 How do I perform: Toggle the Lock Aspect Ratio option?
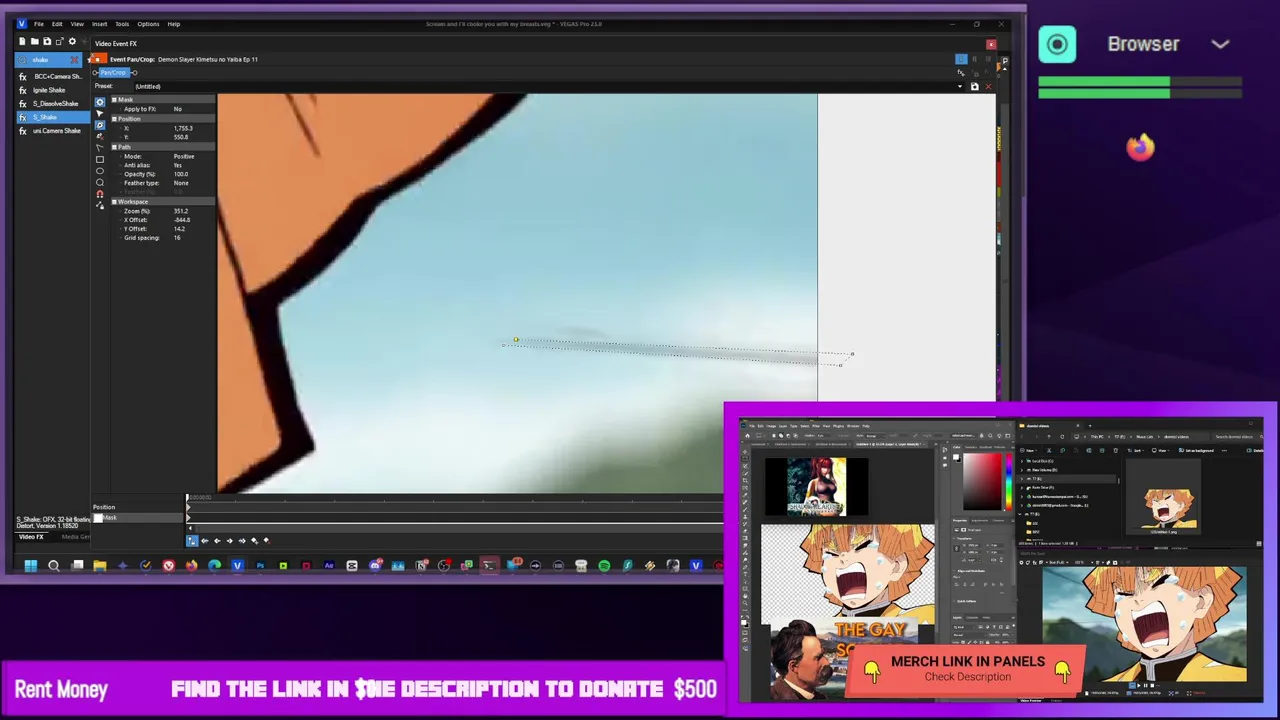pos(99,205)
